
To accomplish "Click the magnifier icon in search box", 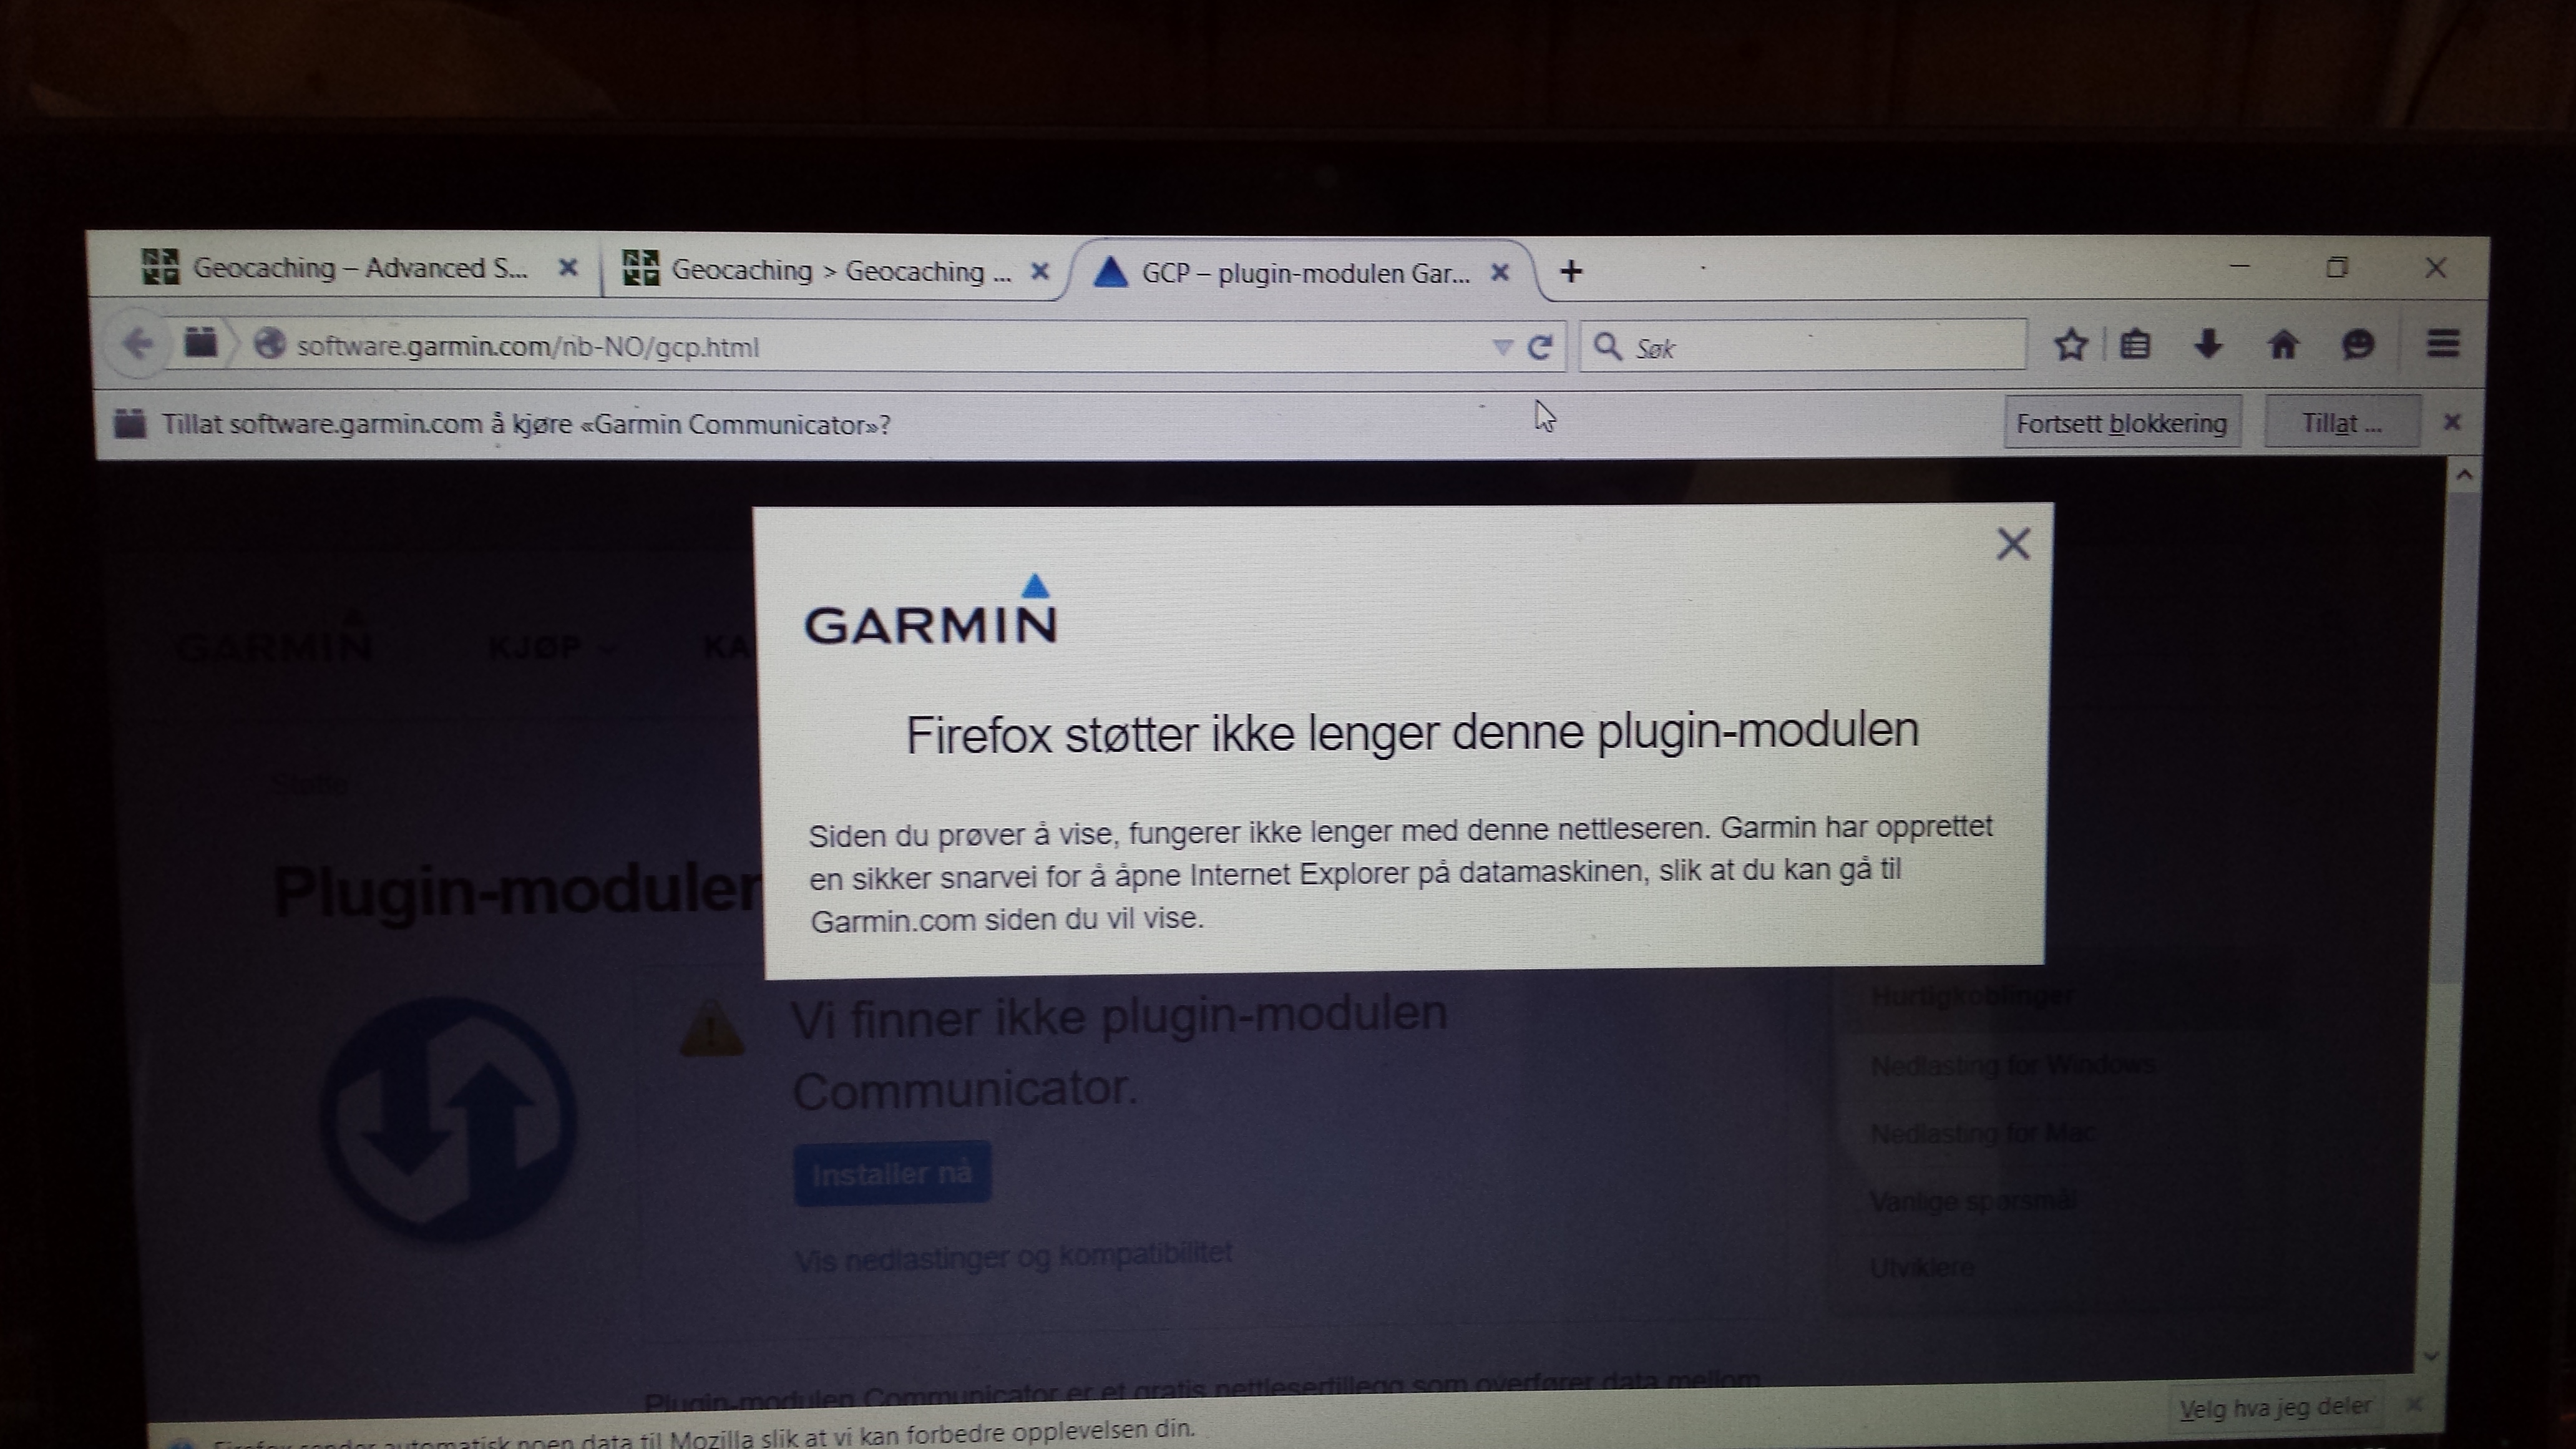I will tap(1607, 346).
